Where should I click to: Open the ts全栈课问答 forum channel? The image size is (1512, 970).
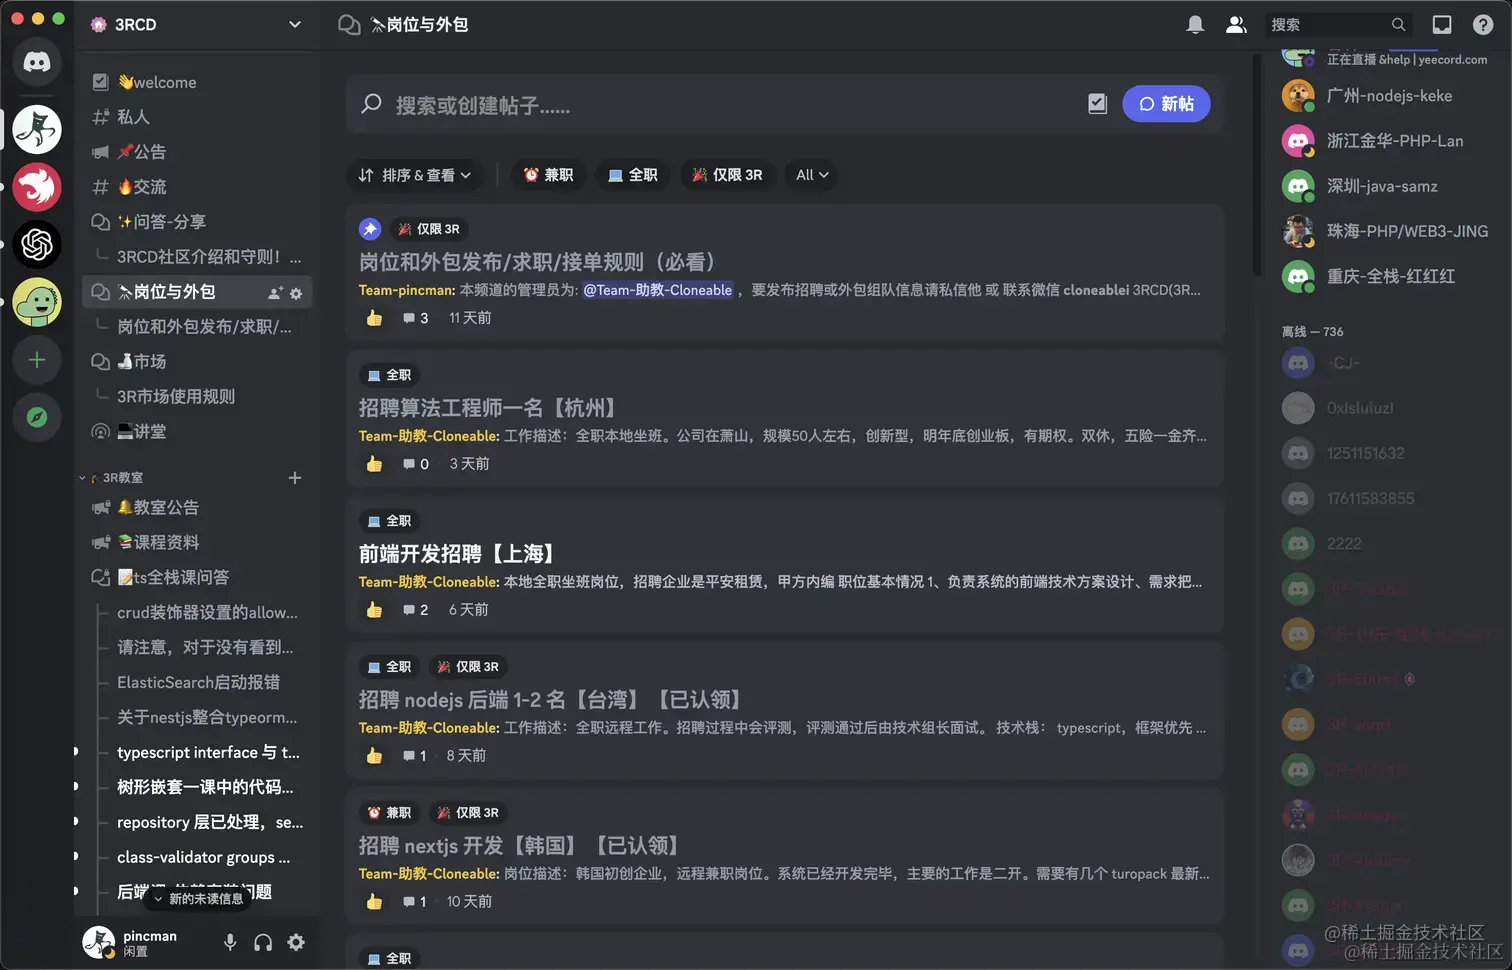point(197,578)
